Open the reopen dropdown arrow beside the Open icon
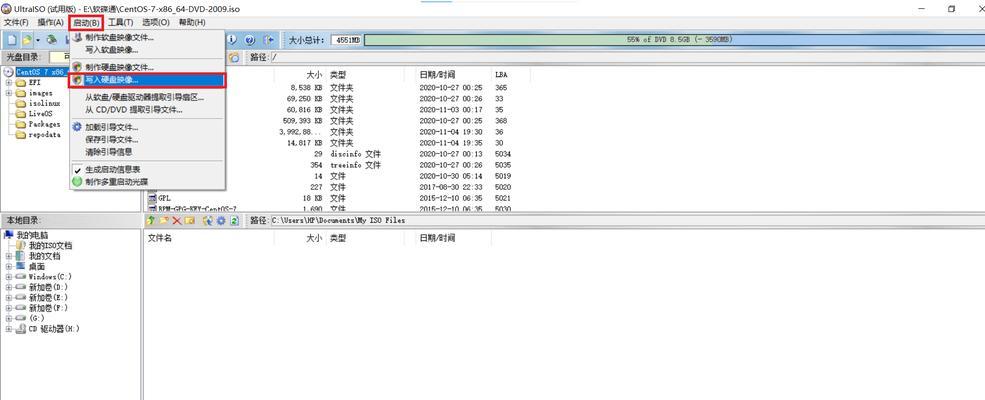 tap(38, 40)
